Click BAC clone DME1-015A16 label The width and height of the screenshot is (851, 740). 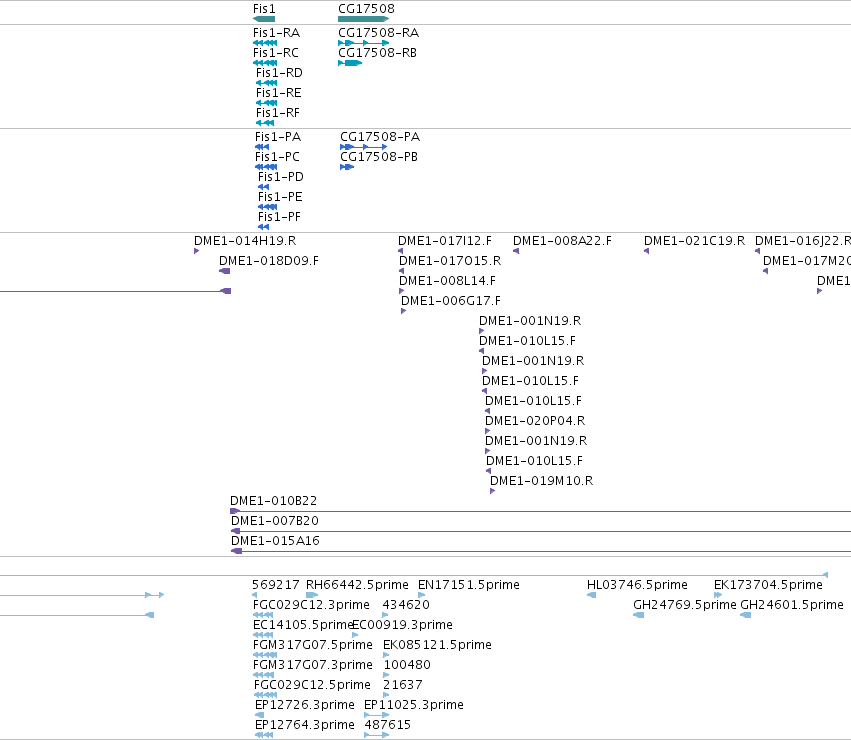pos(275,541)
